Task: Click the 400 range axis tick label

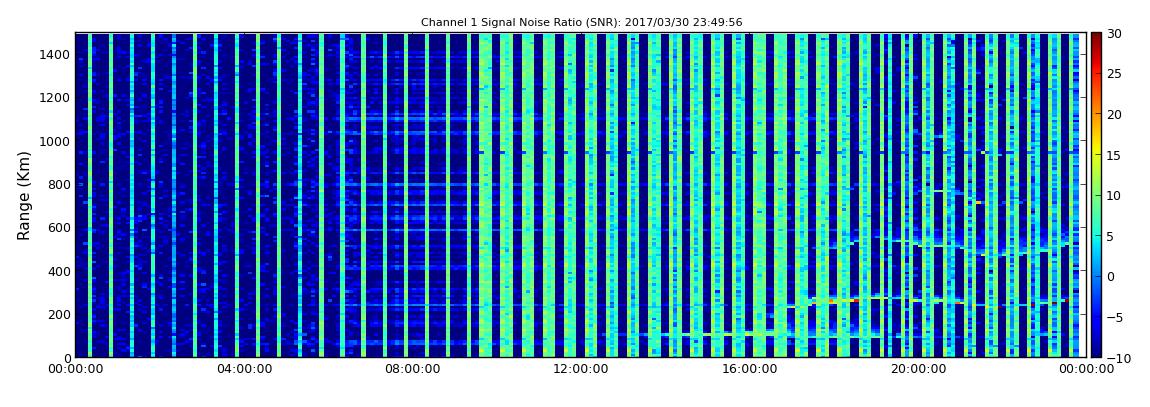Action: click(59, 271)
